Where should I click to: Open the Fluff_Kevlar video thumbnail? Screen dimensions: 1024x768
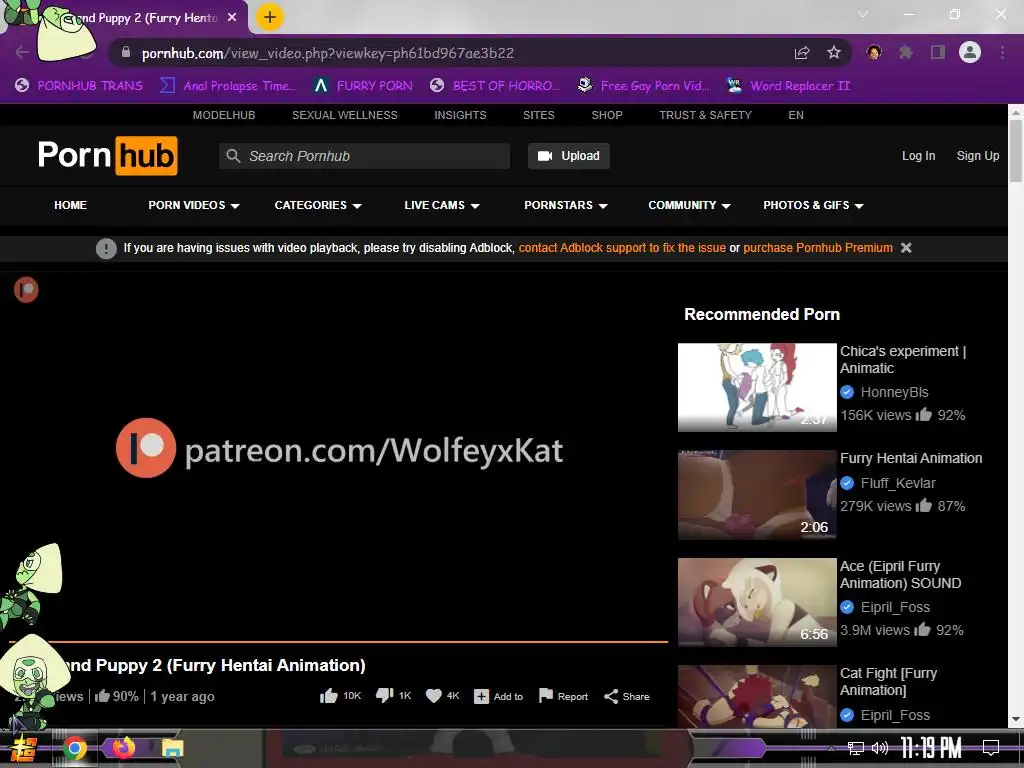coord(757,494)
